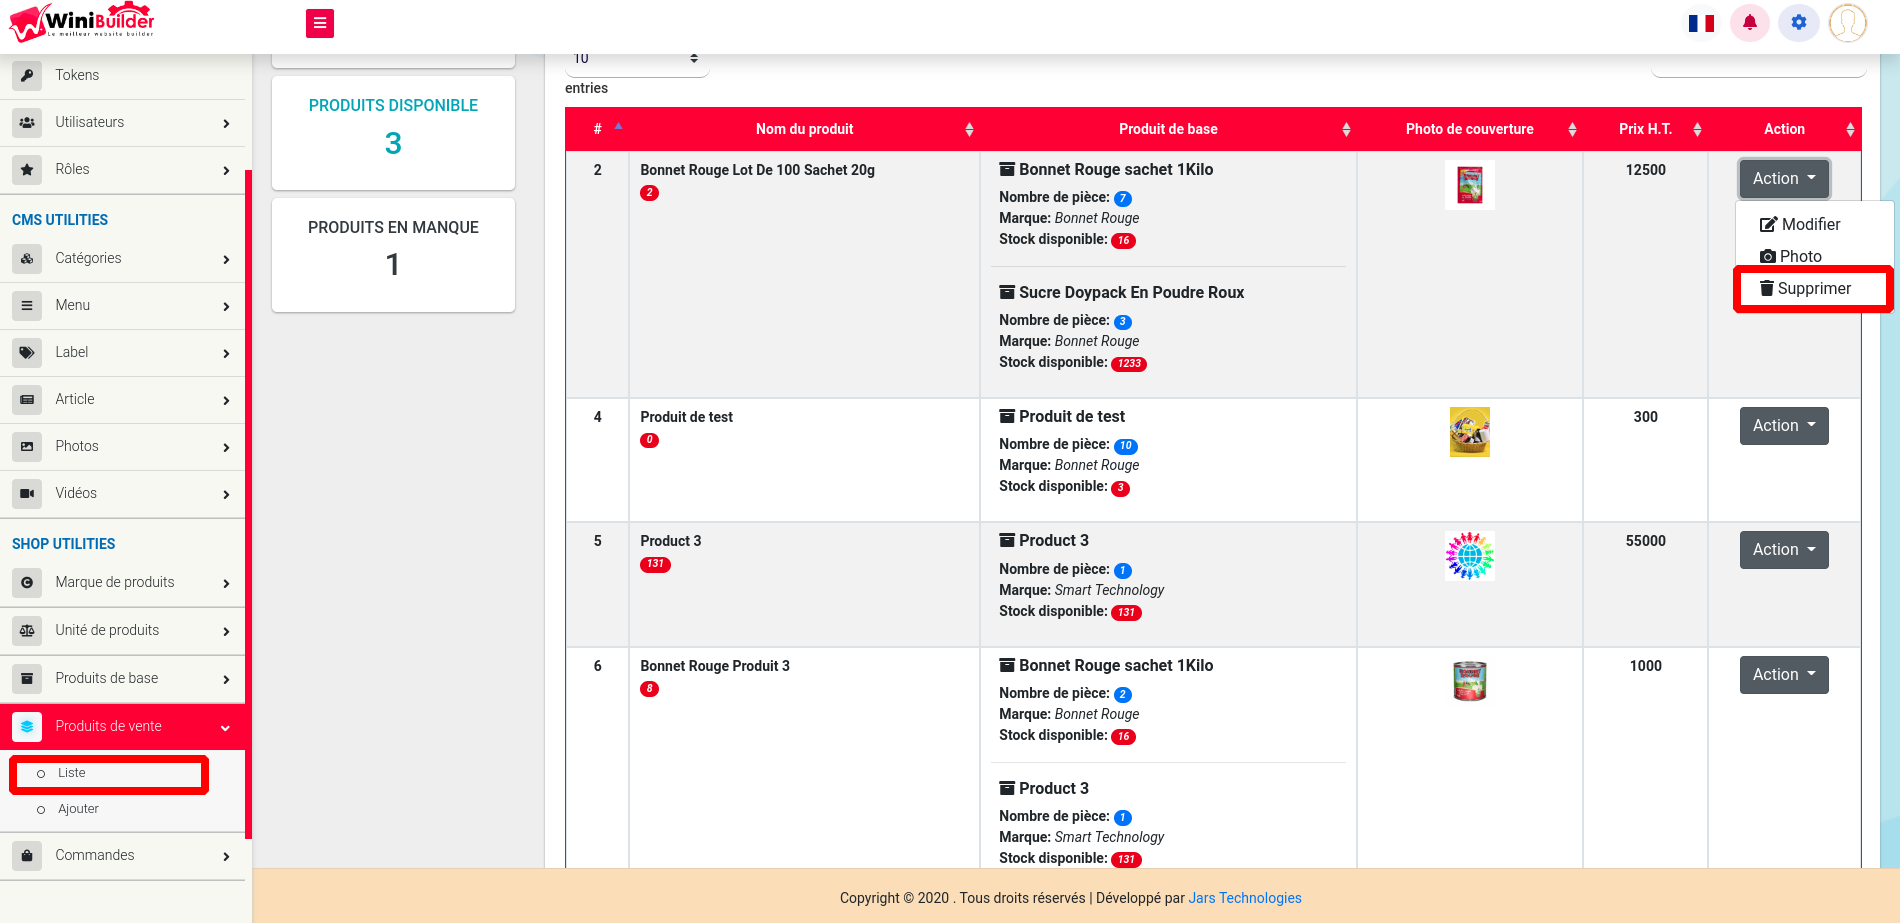Click the Tokens key icon
The image size is (1900, 923).
tap(27, 75)
